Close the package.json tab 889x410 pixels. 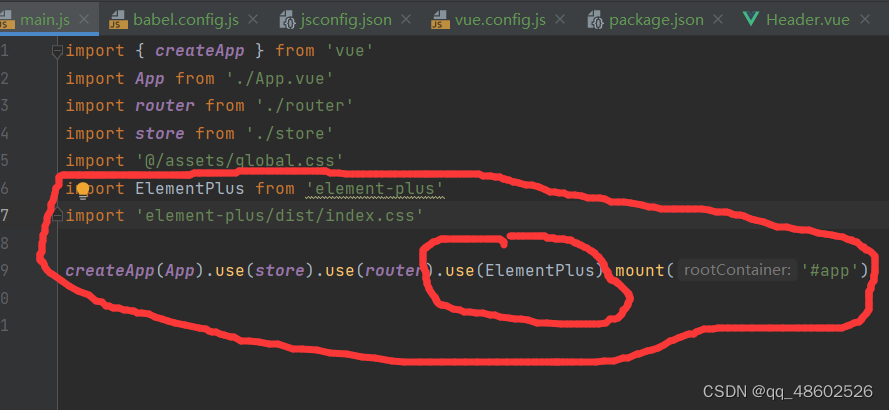coord(718,19)
